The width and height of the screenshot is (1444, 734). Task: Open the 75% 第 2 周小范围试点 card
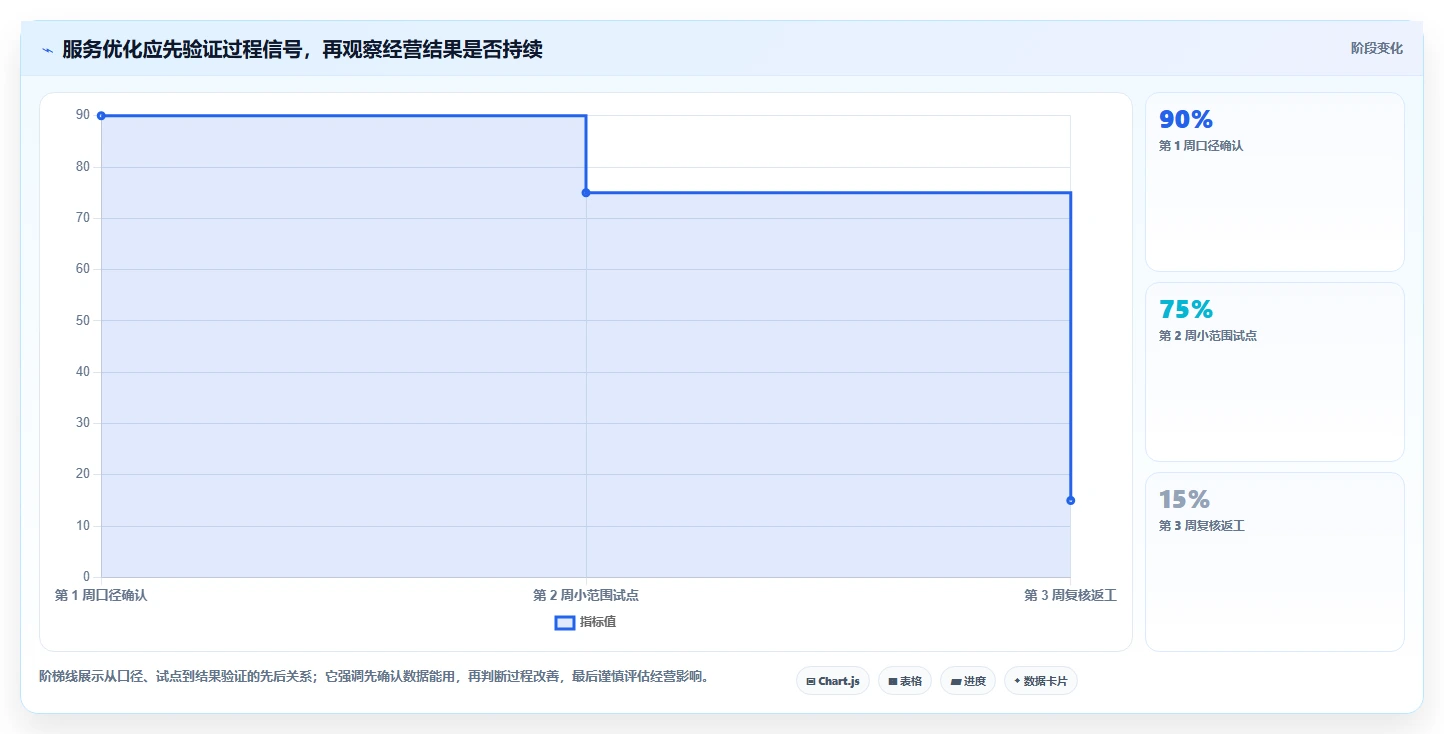1275,372
